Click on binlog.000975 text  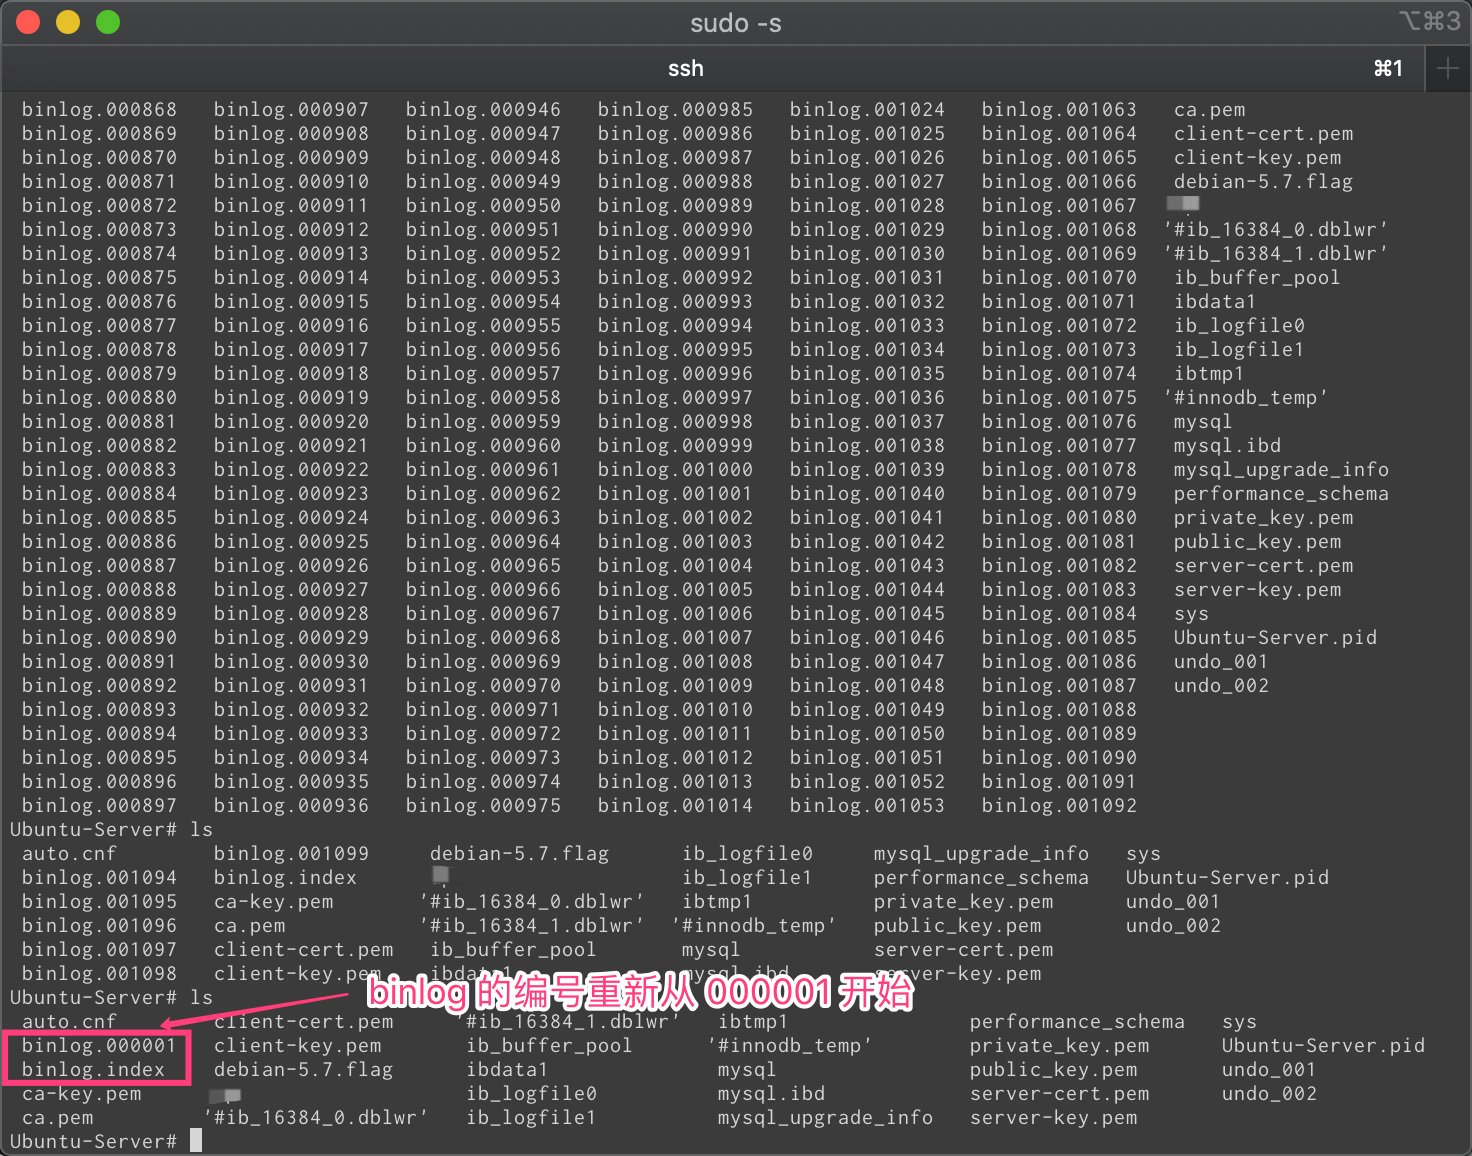pyautogui.click(x=483, y=805)
